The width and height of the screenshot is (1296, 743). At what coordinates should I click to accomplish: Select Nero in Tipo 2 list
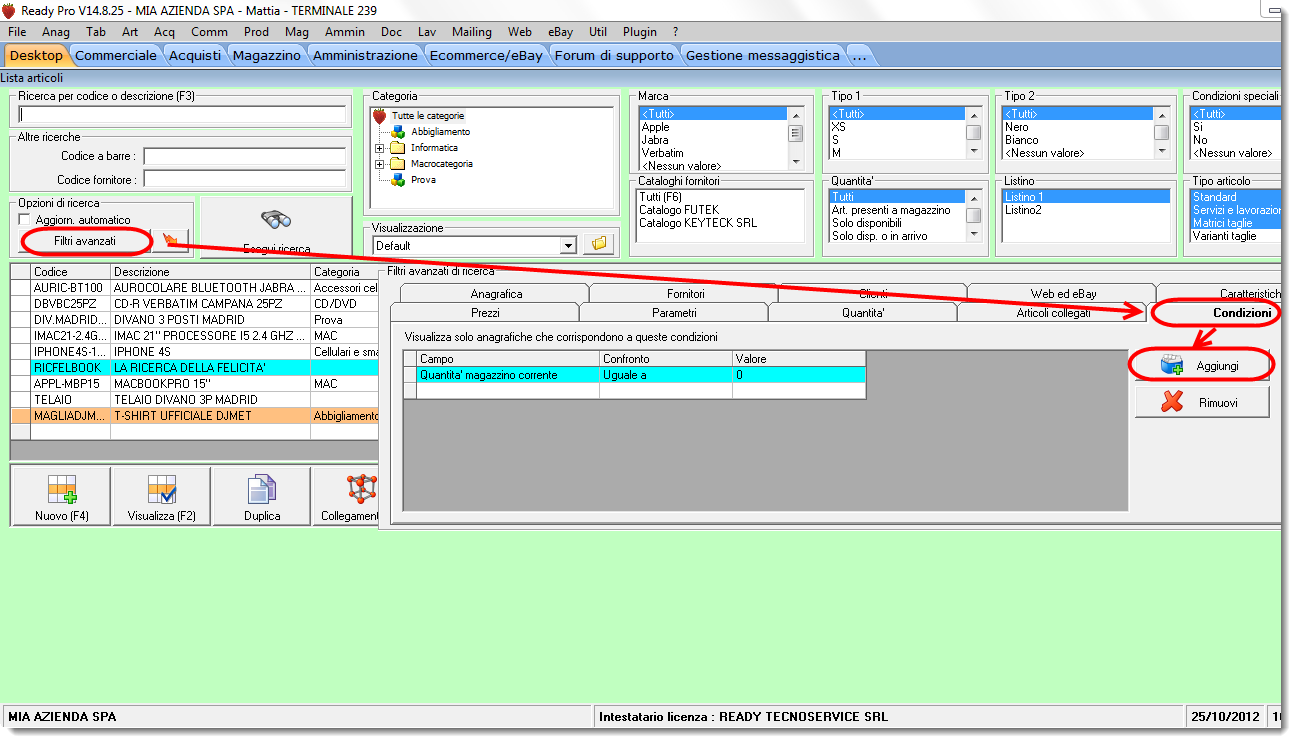tap(1078, 127)
